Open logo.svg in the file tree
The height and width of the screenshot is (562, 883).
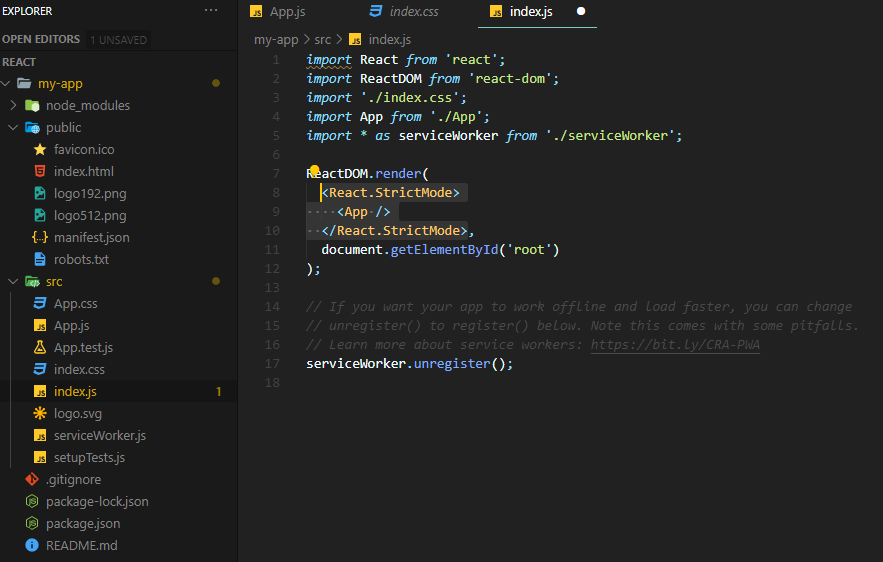coord(78,413)
